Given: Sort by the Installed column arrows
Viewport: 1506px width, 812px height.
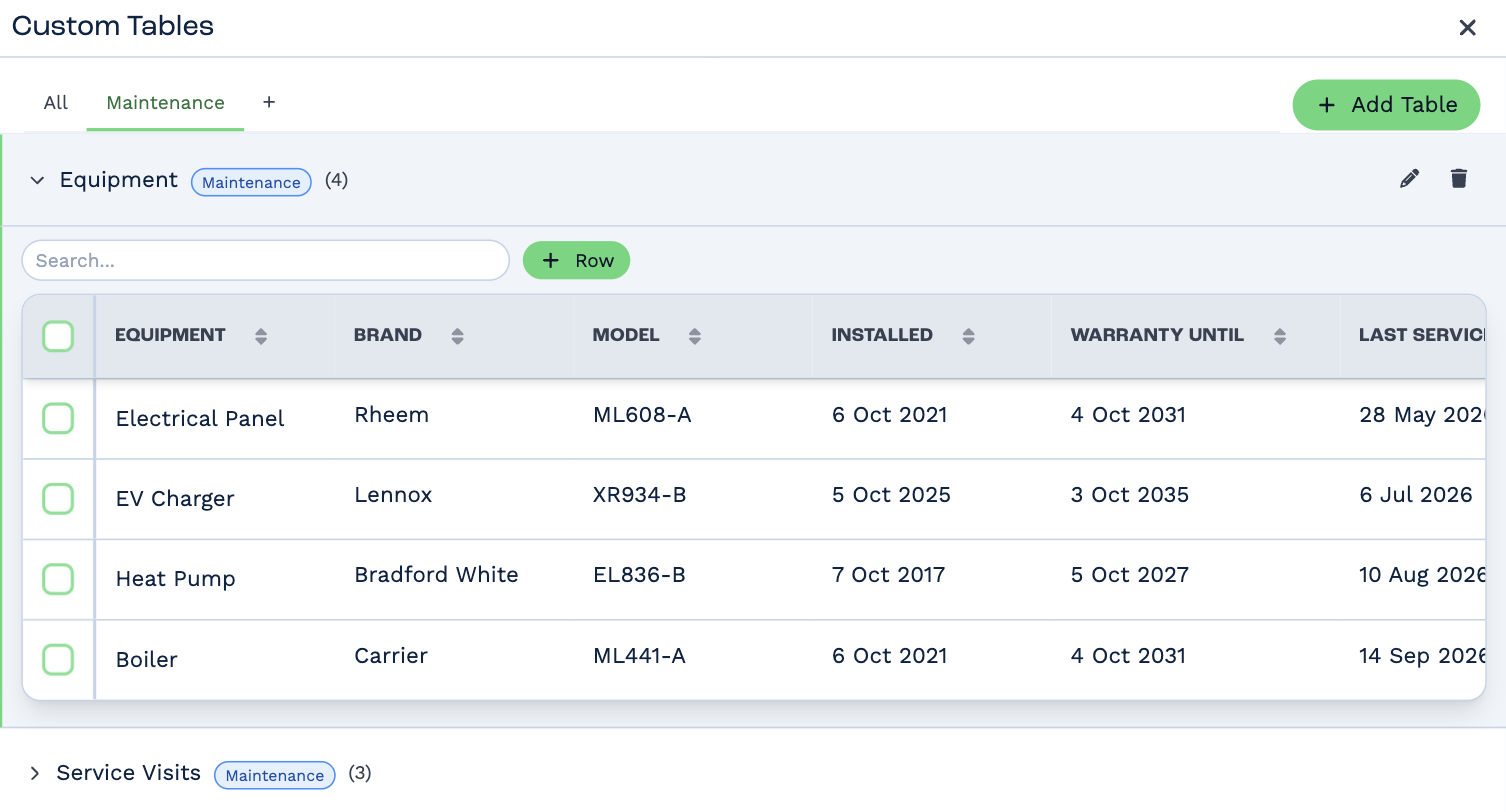Looking at the screenshot, I should (x=968, y=336).
